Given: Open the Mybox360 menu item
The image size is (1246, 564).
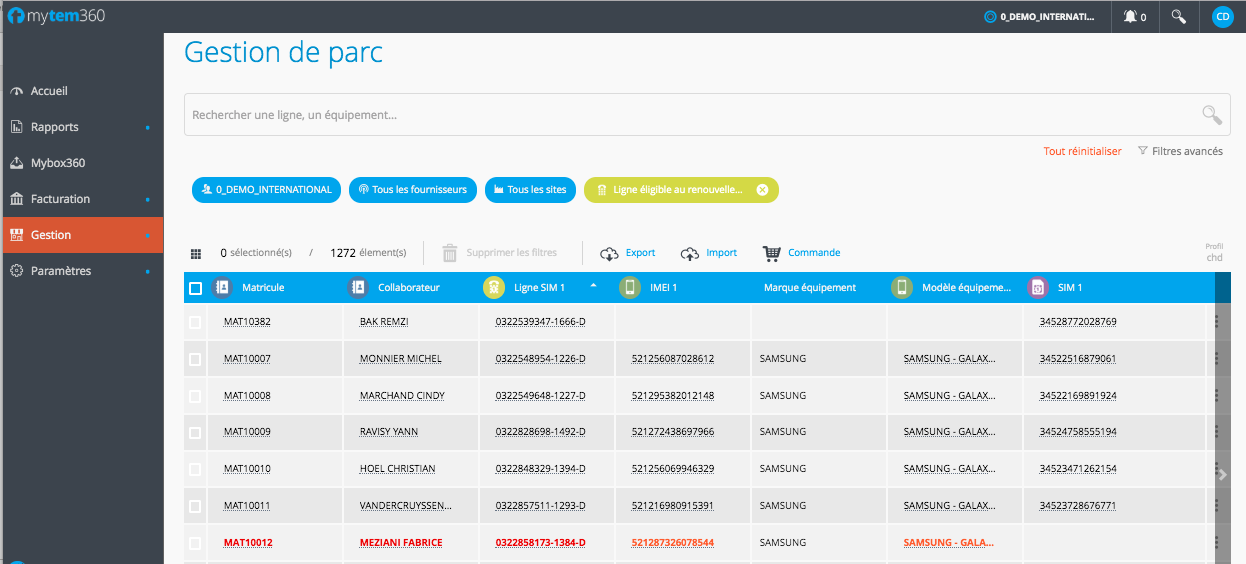Looking at the screenshot, I should (82, 163).
